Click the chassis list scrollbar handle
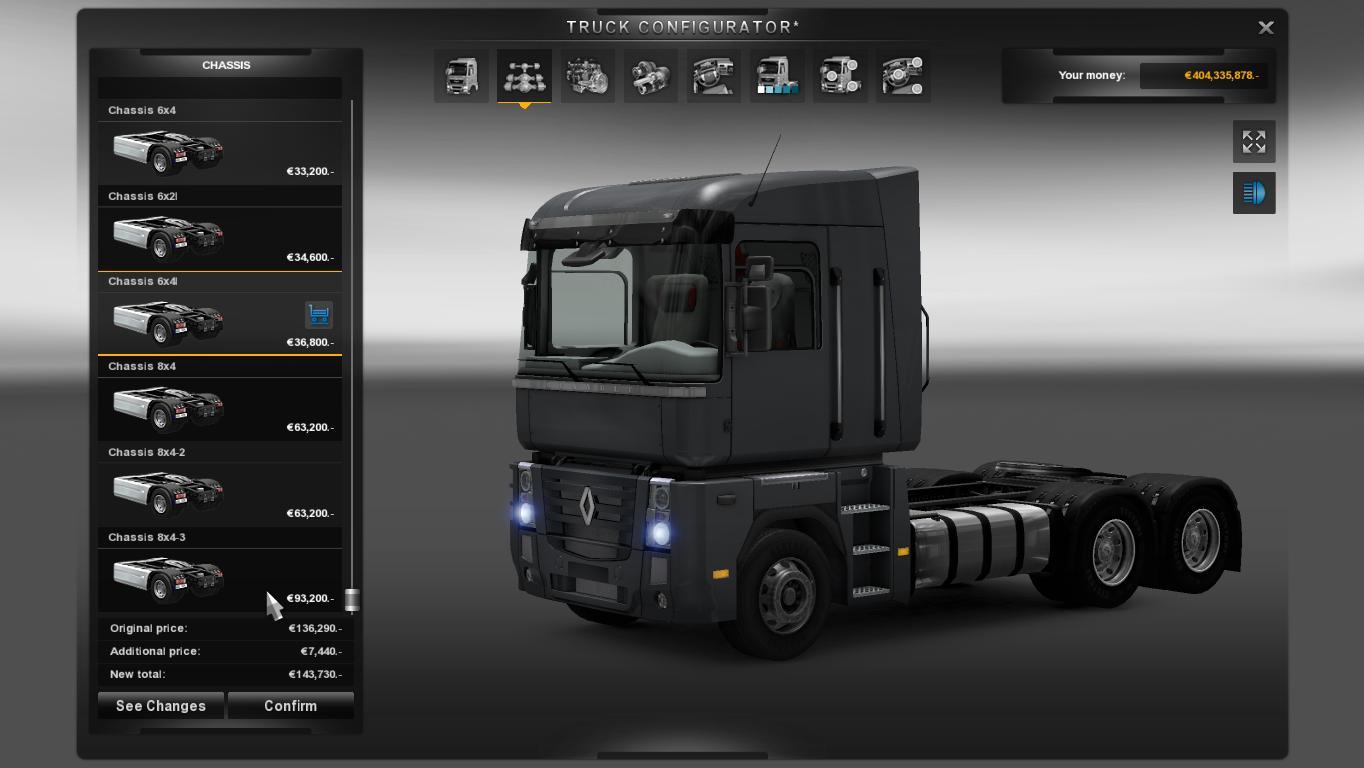 (352, 600)
